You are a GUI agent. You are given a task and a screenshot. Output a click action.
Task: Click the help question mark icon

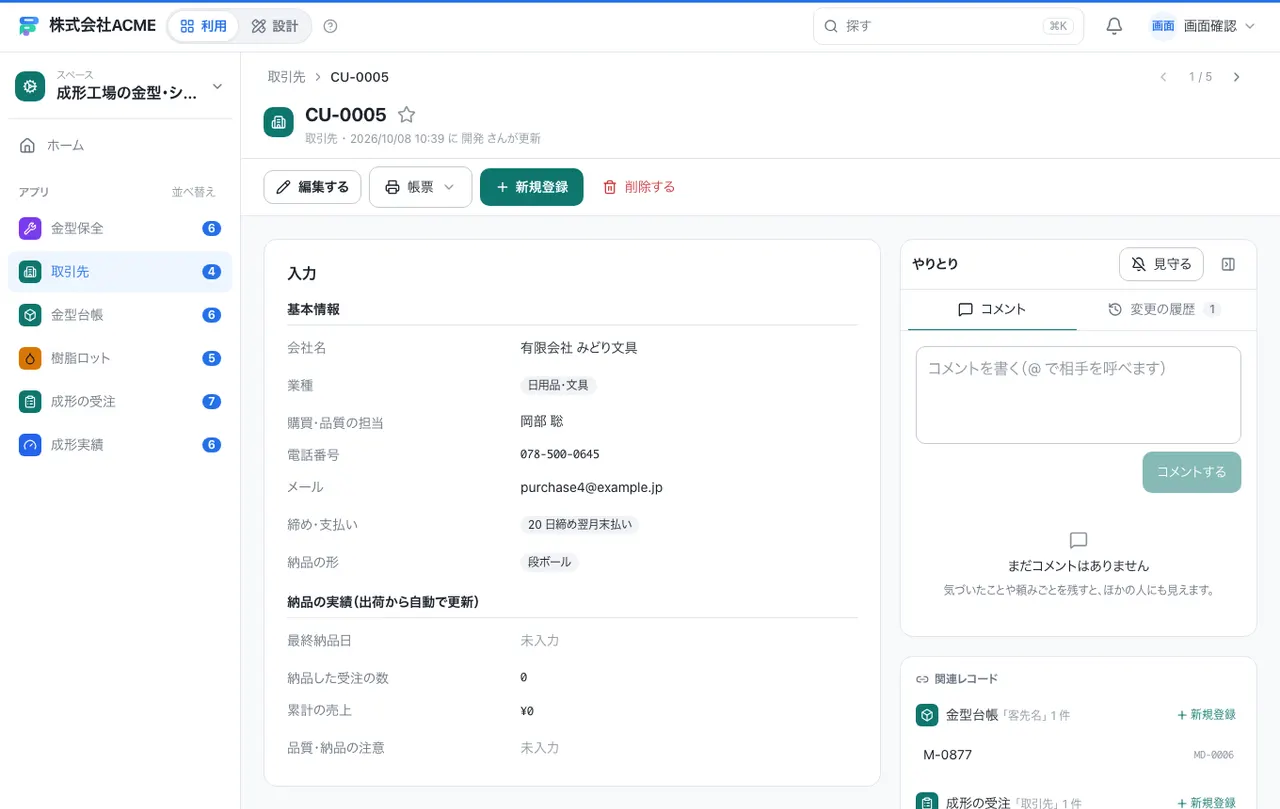pos(331,26)
